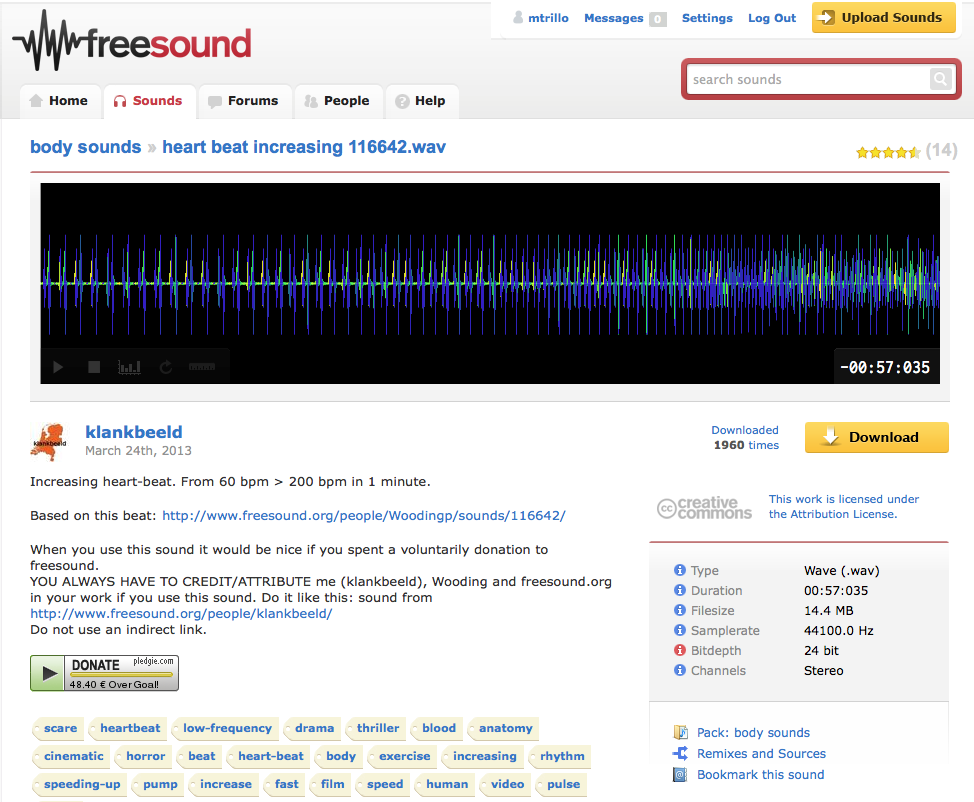Image resolution: width=974 pixels, height=802 pixels.
Task: Open mtrillo profile link
Action: click(548, 18)
